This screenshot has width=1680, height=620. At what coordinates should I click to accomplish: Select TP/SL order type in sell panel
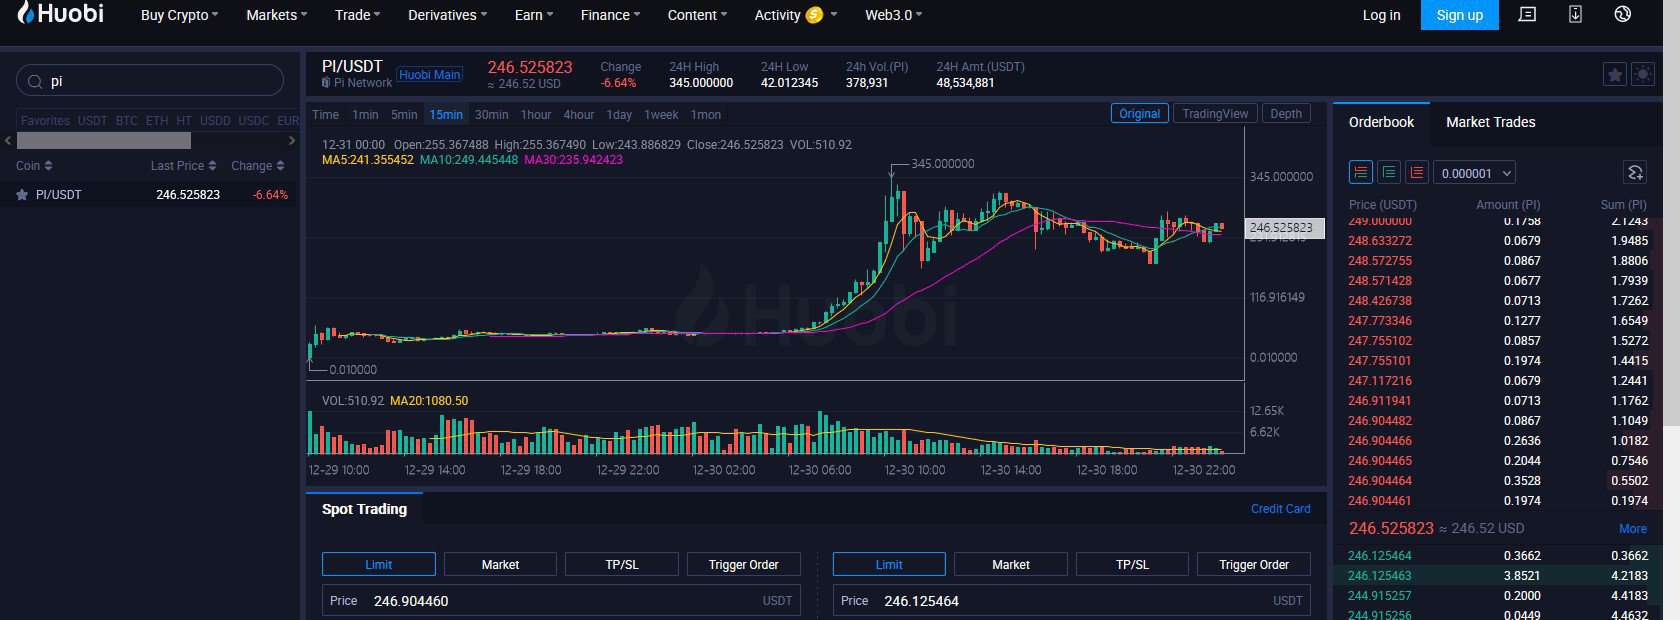tap(1132, 565)
